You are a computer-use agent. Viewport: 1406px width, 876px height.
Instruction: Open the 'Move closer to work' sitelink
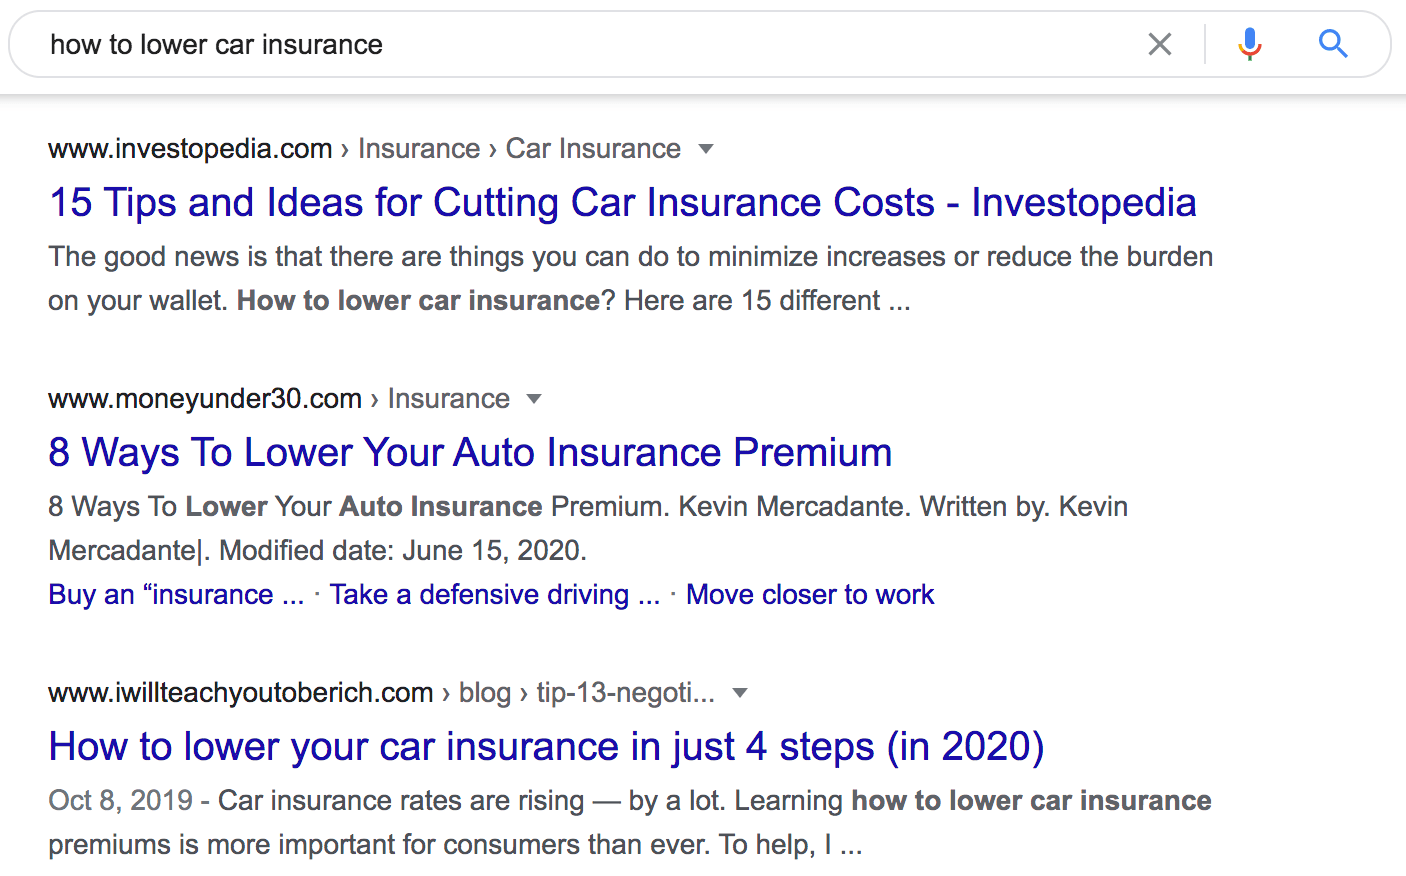[810, 594]
